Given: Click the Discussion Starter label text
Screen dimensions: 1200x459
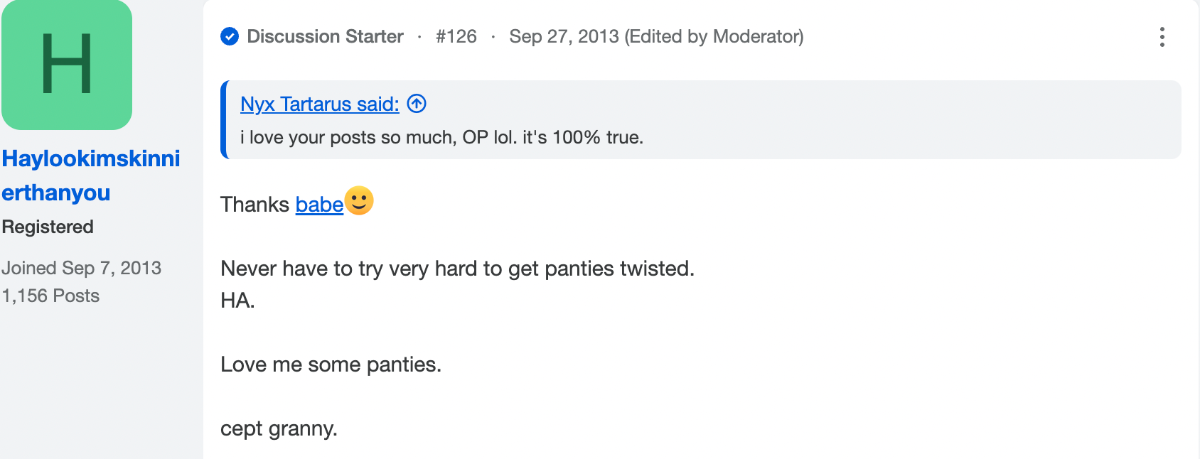Looking at the screenshot, I should [x=325, y=37].
